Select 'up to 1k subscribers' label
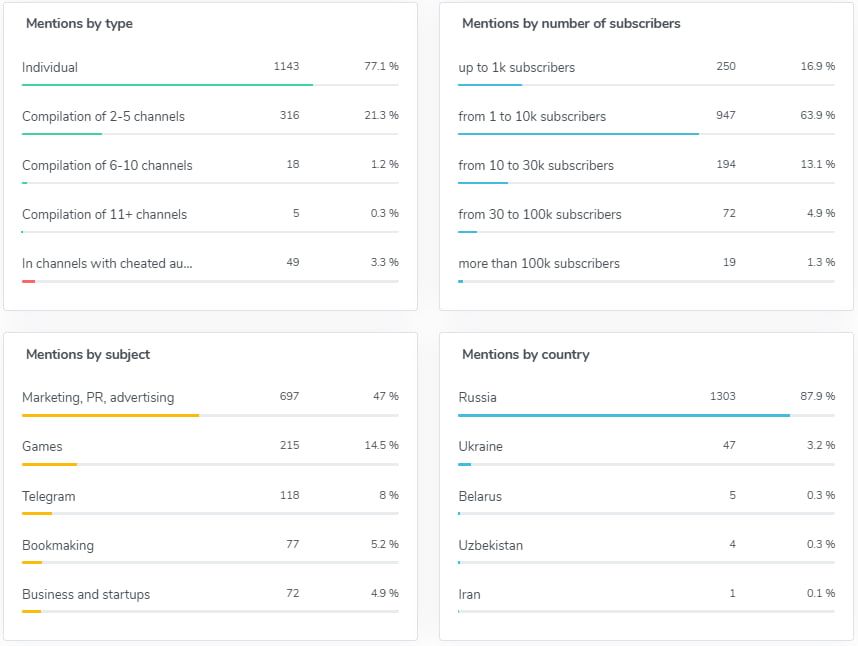This screenshot has height=646, width=858. point(516,67)
